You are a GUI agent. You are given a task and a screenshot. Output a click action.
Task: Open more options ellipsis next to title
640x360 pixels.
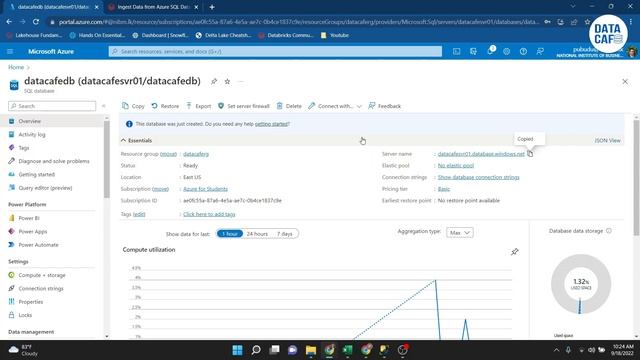(x=241, y=81)
